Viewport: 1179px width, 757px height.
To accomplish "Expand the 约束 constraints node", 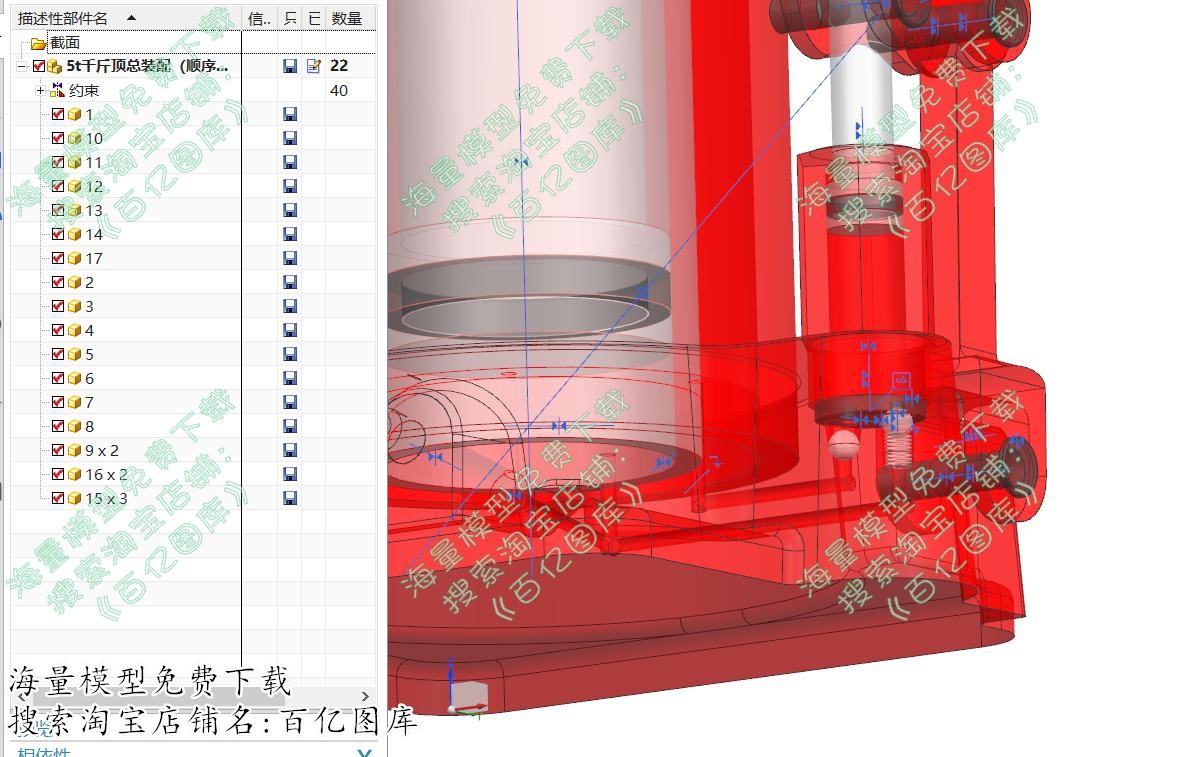I will (41, 90).
